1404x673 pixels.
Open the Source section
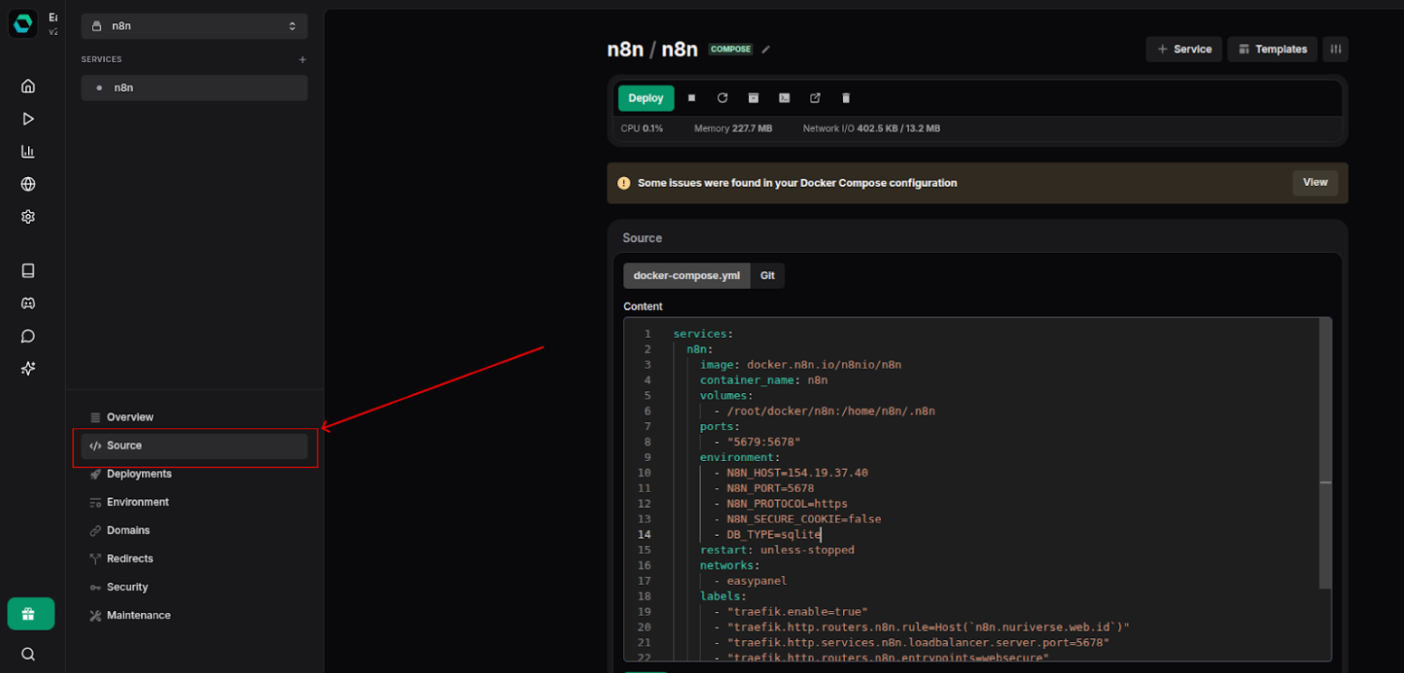tap(194, 446)
